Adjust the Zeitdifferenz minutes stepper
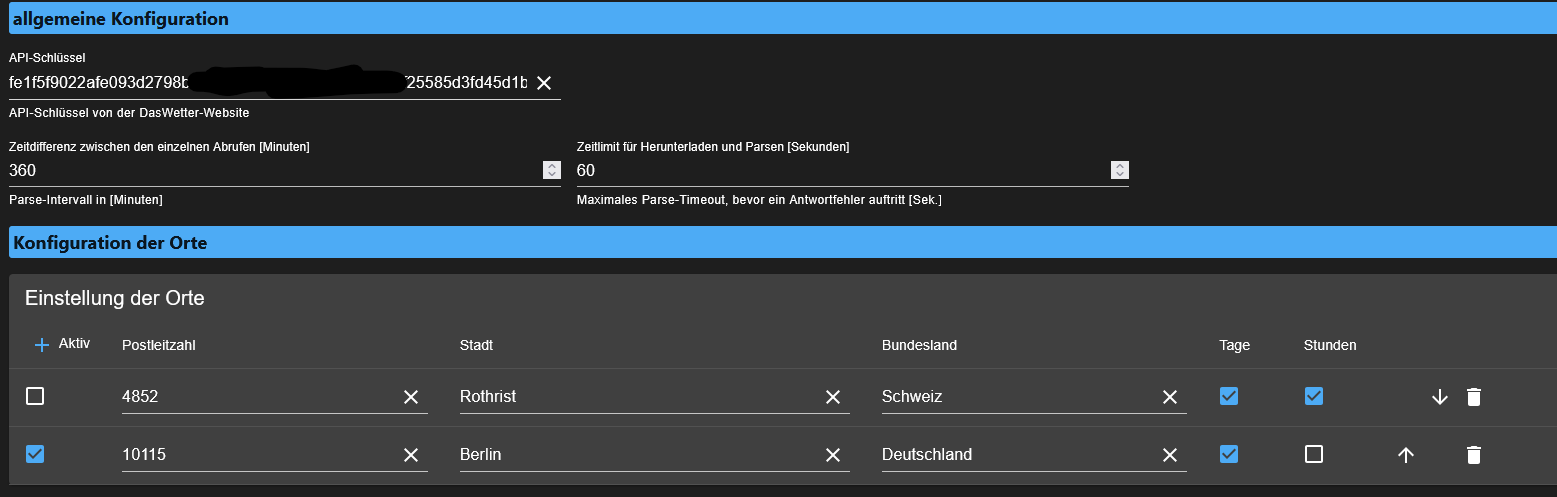Image resolution: width=1557 pixels, height=497 pixels. 551,170
